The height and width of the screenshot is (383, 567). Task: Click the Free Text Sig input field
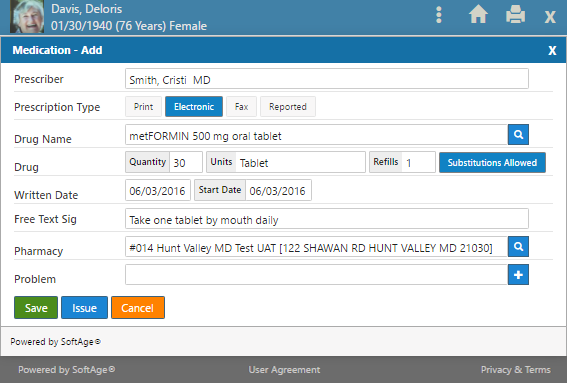coord(327,219)
